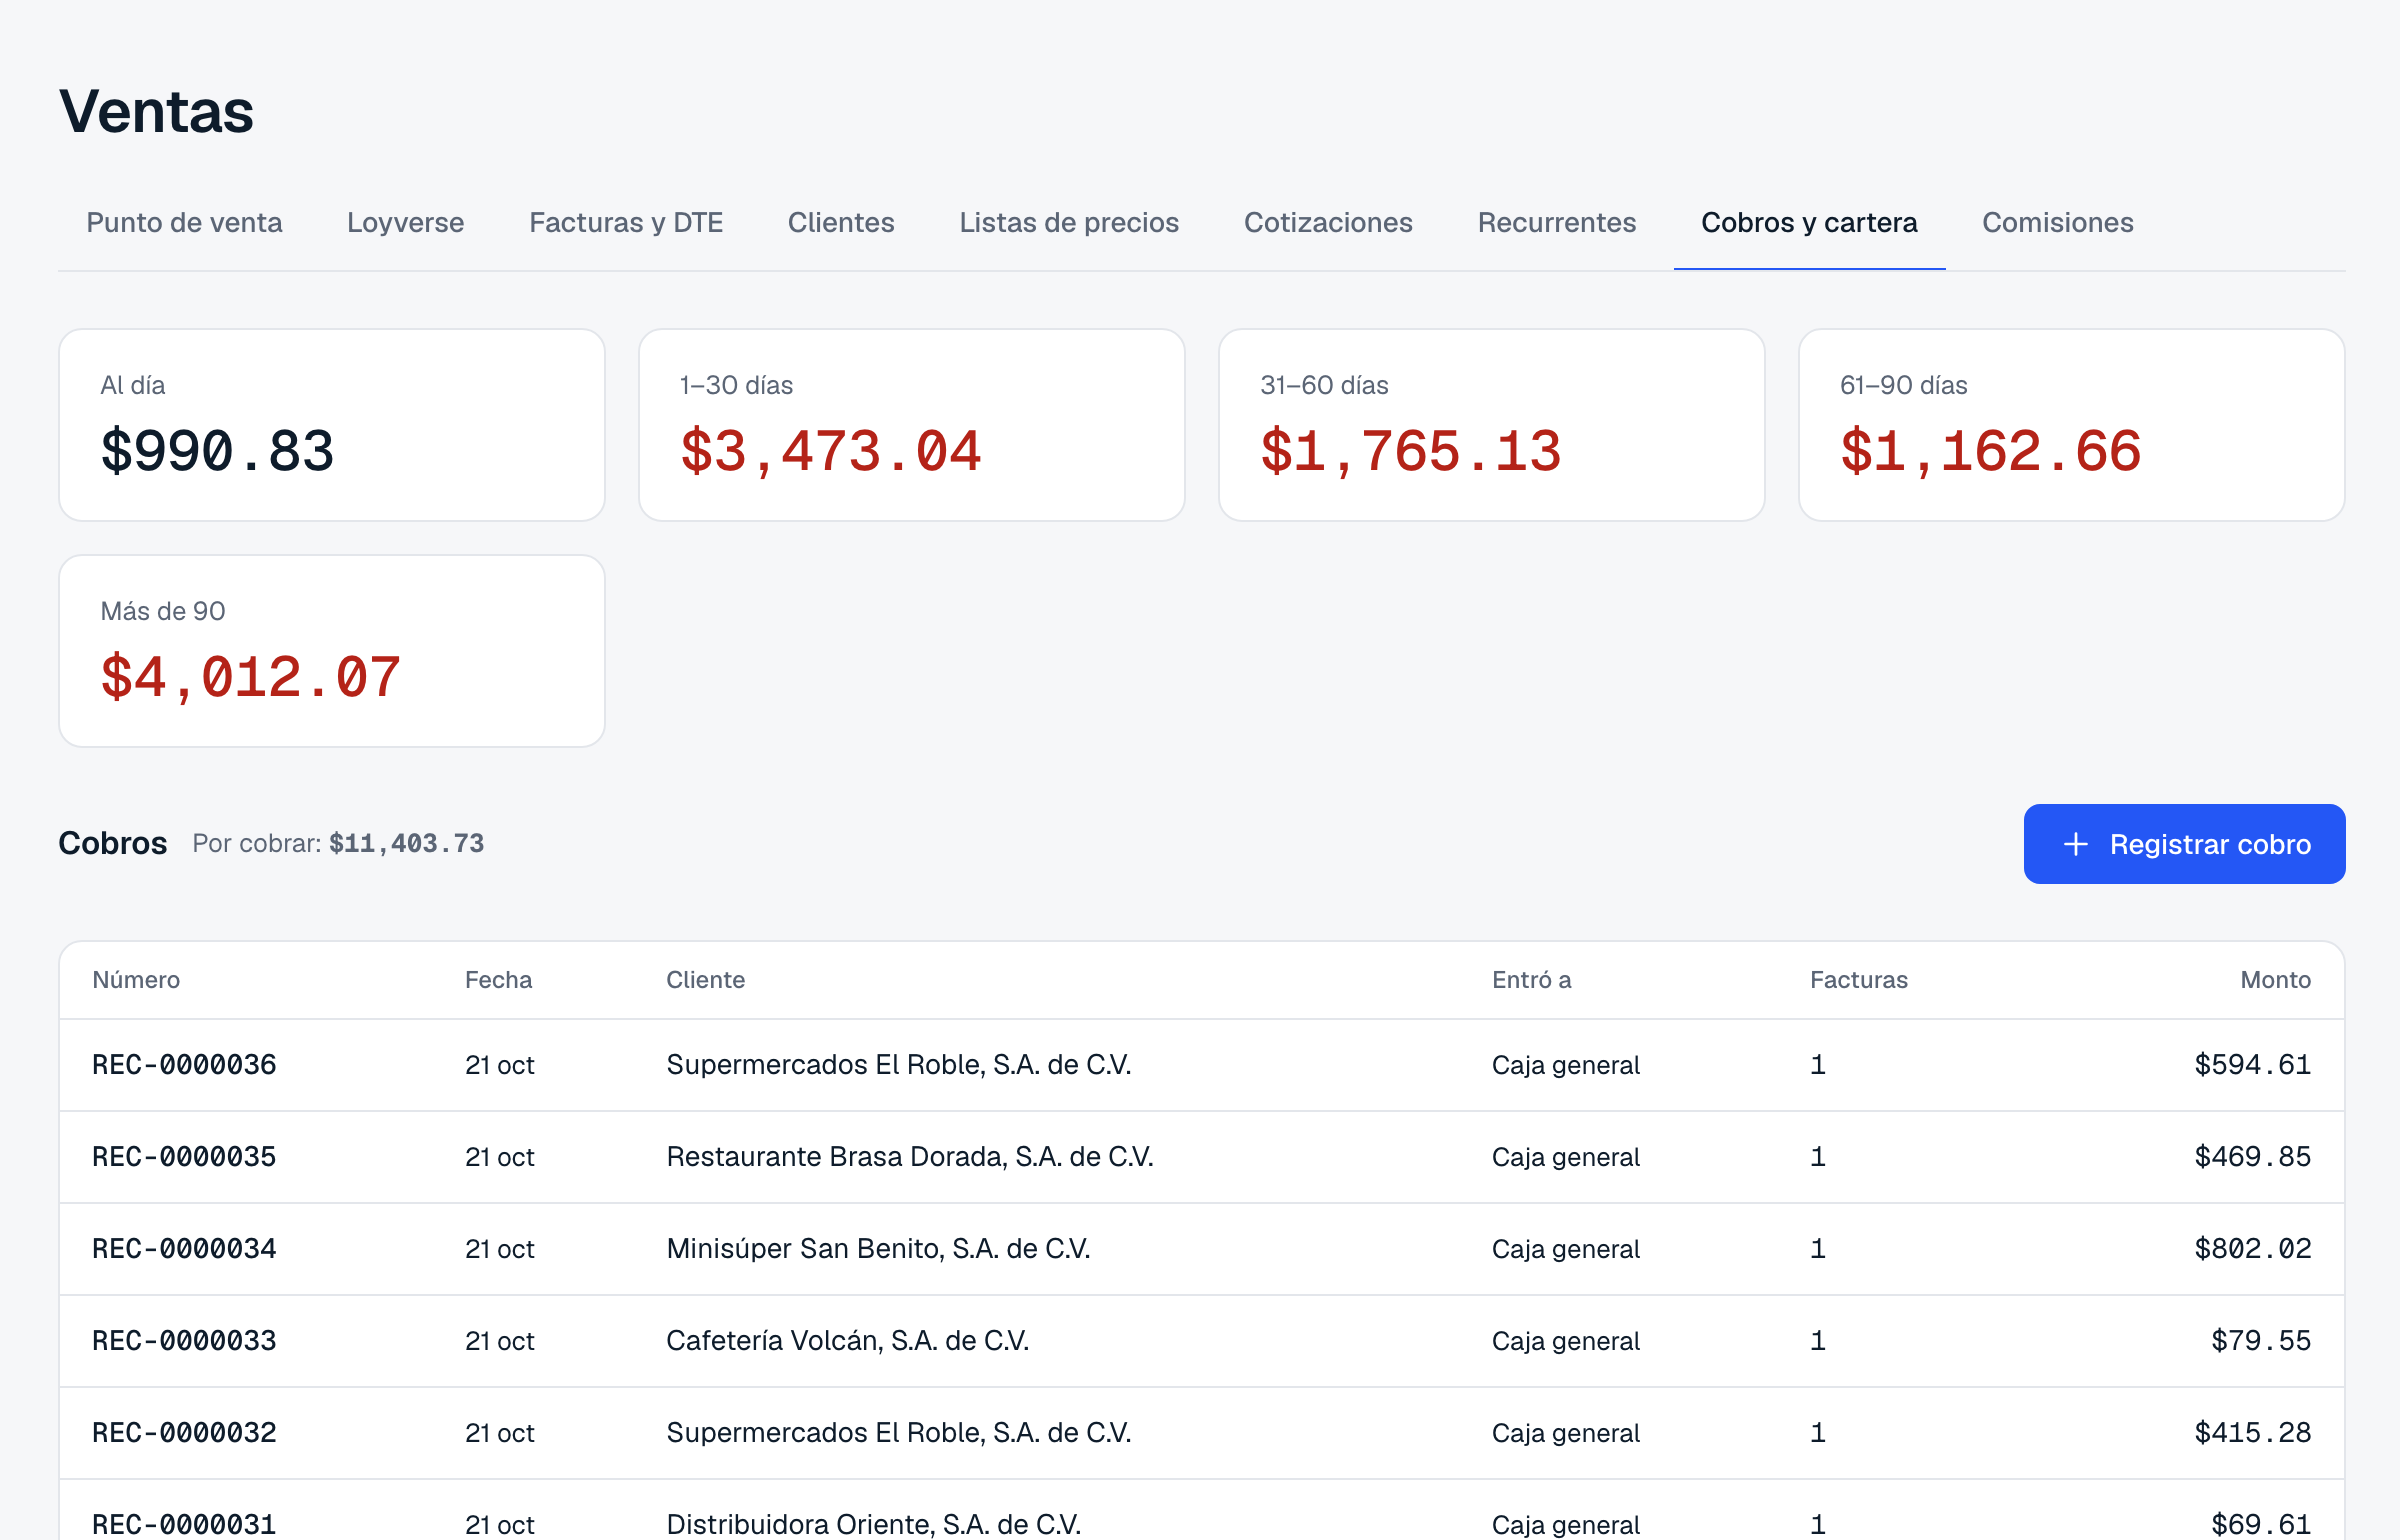Select the Clientes tab
2400x1540 pixels.
tap(841, 222)
